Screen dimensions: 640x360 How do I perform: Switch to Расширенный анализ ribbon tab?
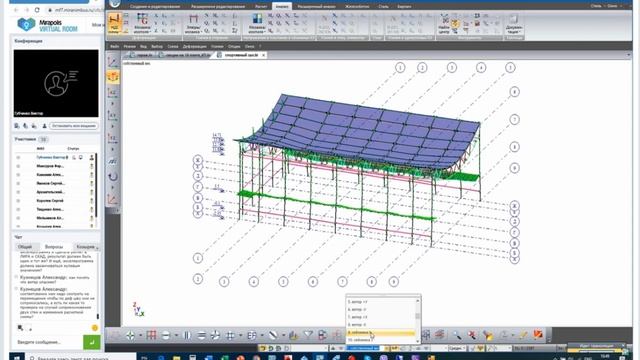(x=316, y=7)
